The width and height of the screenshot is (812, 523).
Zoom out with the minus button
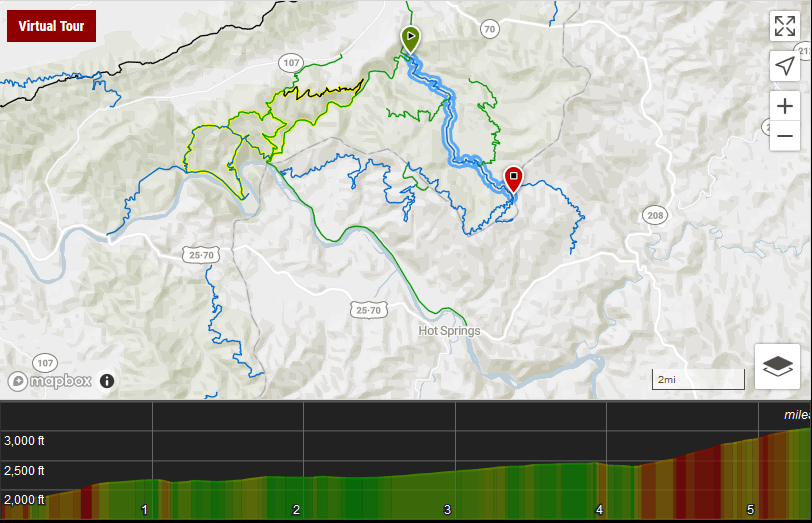pyautogui.click(x=785, y=136)
